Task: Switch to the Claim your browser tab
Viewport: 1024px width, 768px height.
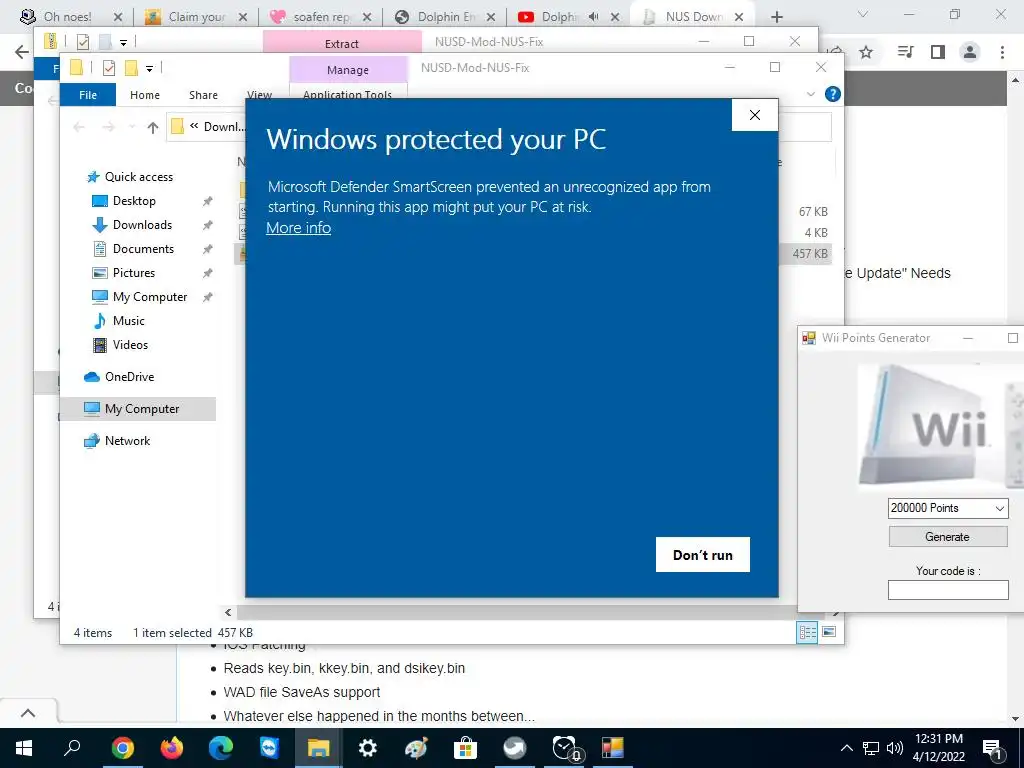Action: pyautogui.click(x=196, y=17)
